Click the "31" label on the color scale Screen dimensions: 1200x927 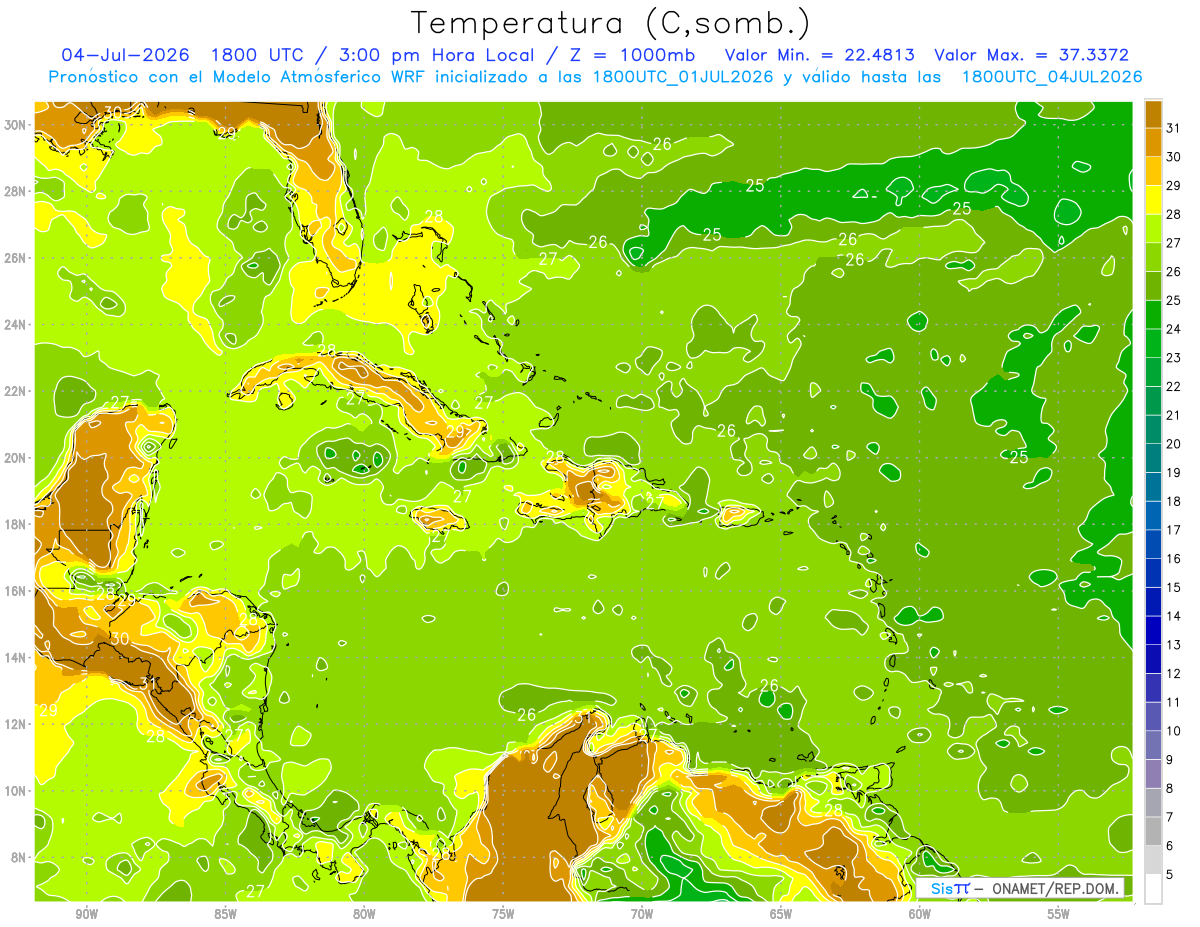click(x=1174, y=128)
